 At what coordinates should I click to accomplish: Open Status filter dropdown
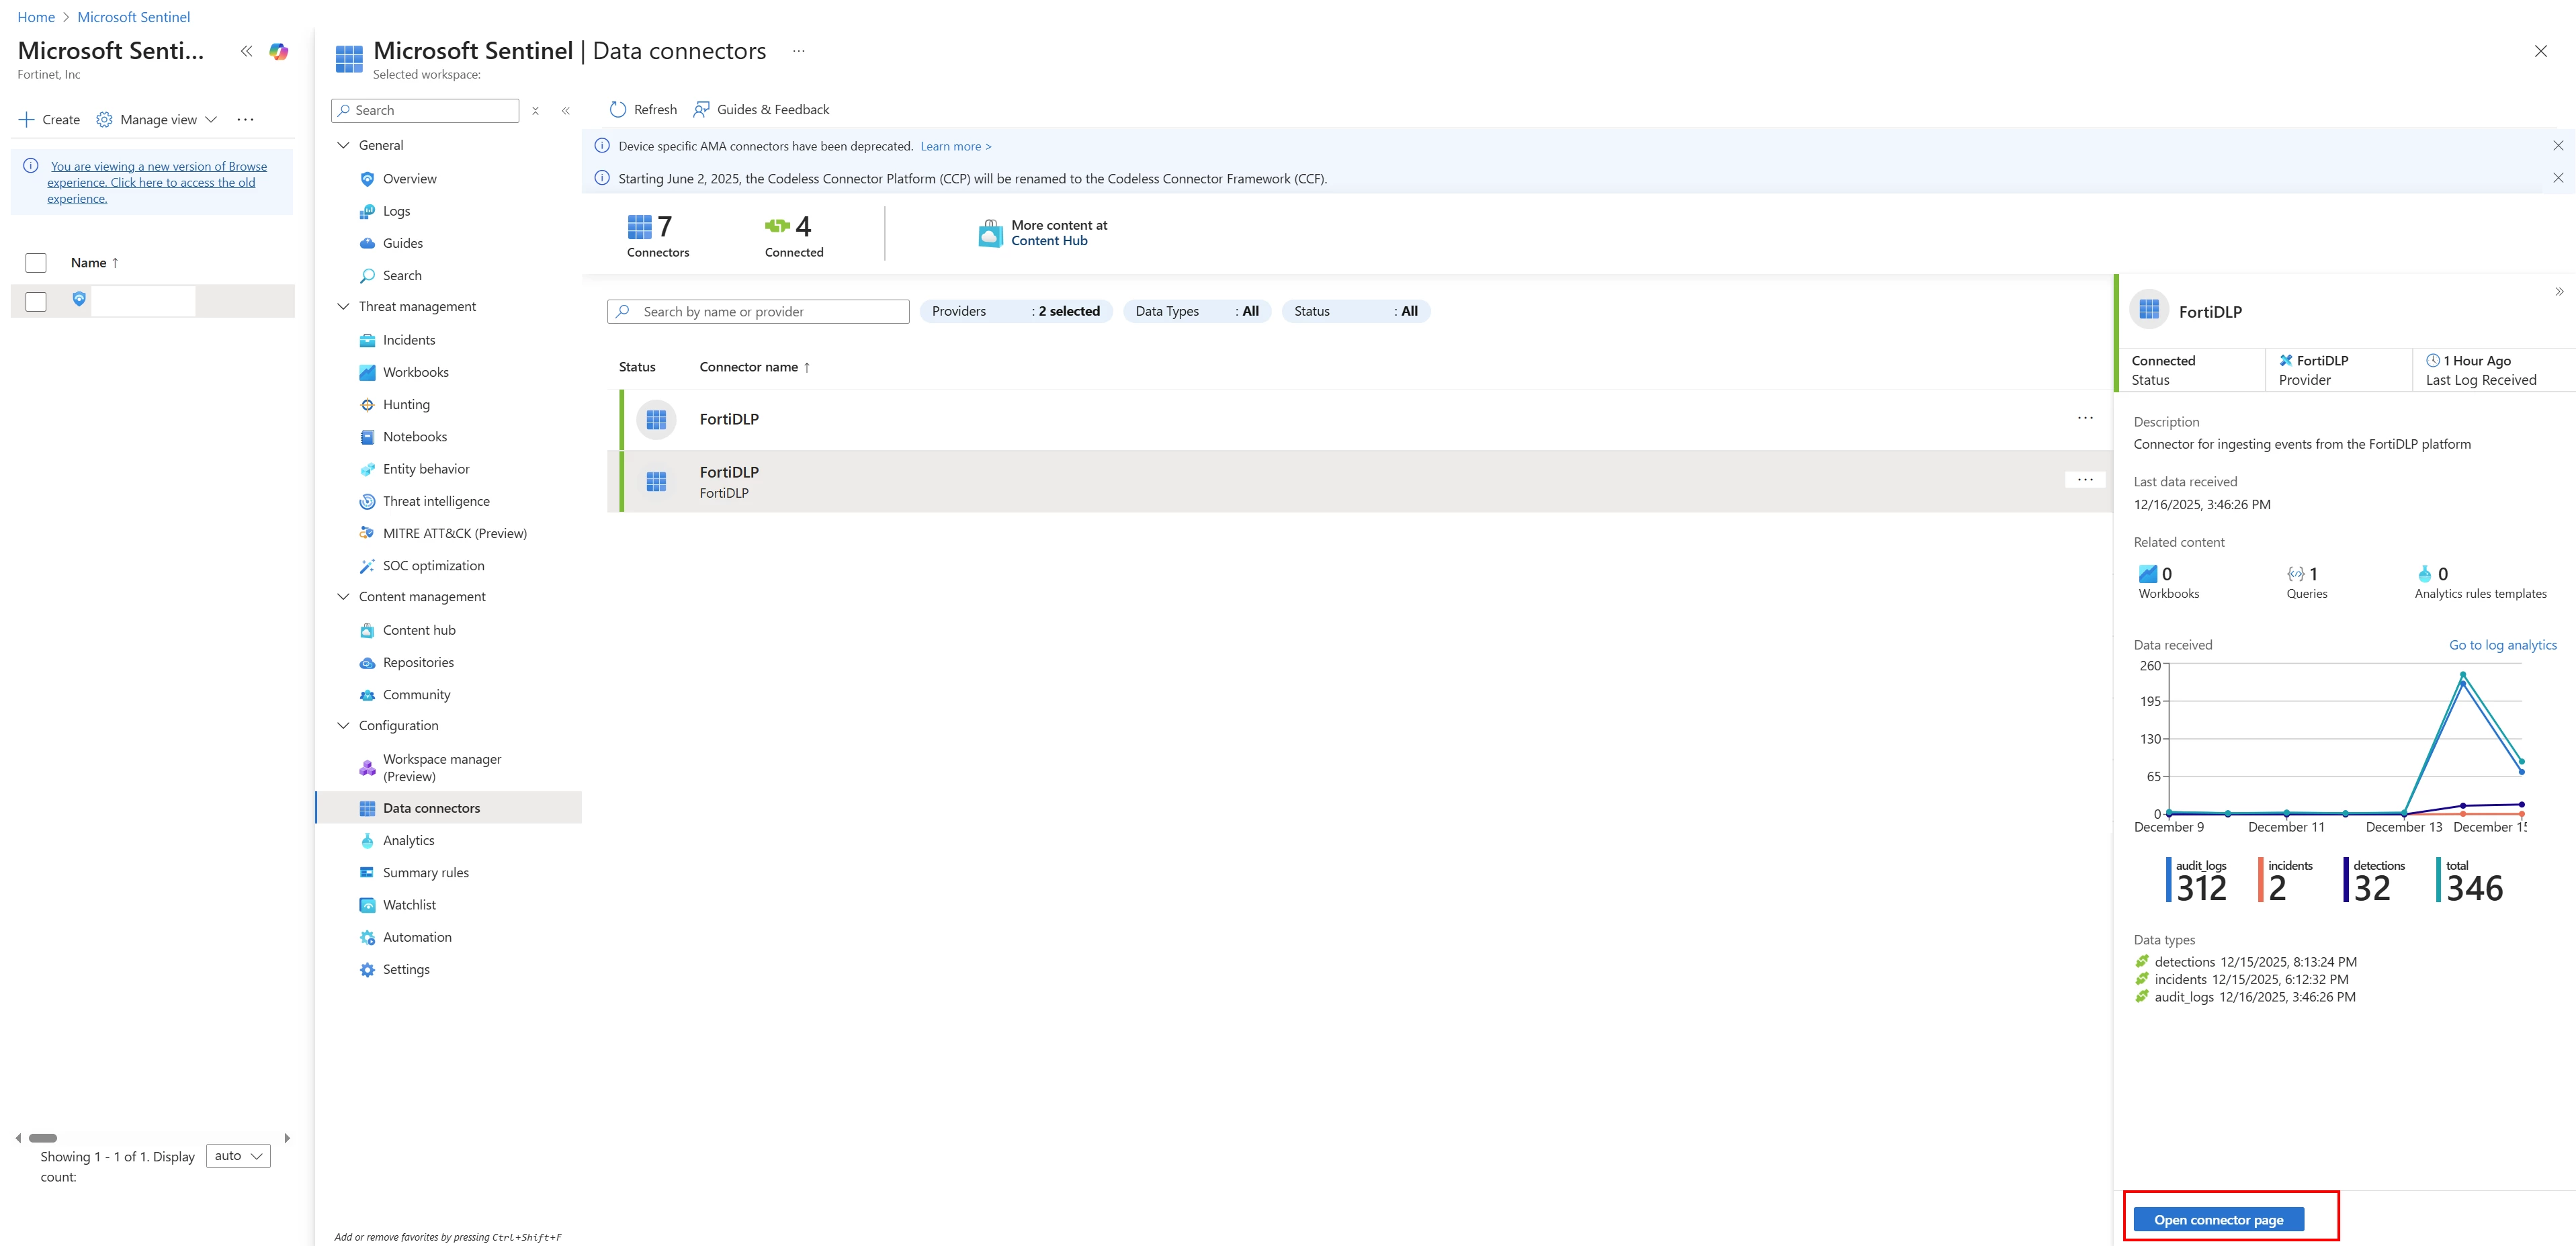pyautogui.click(x=1355, y=312)
